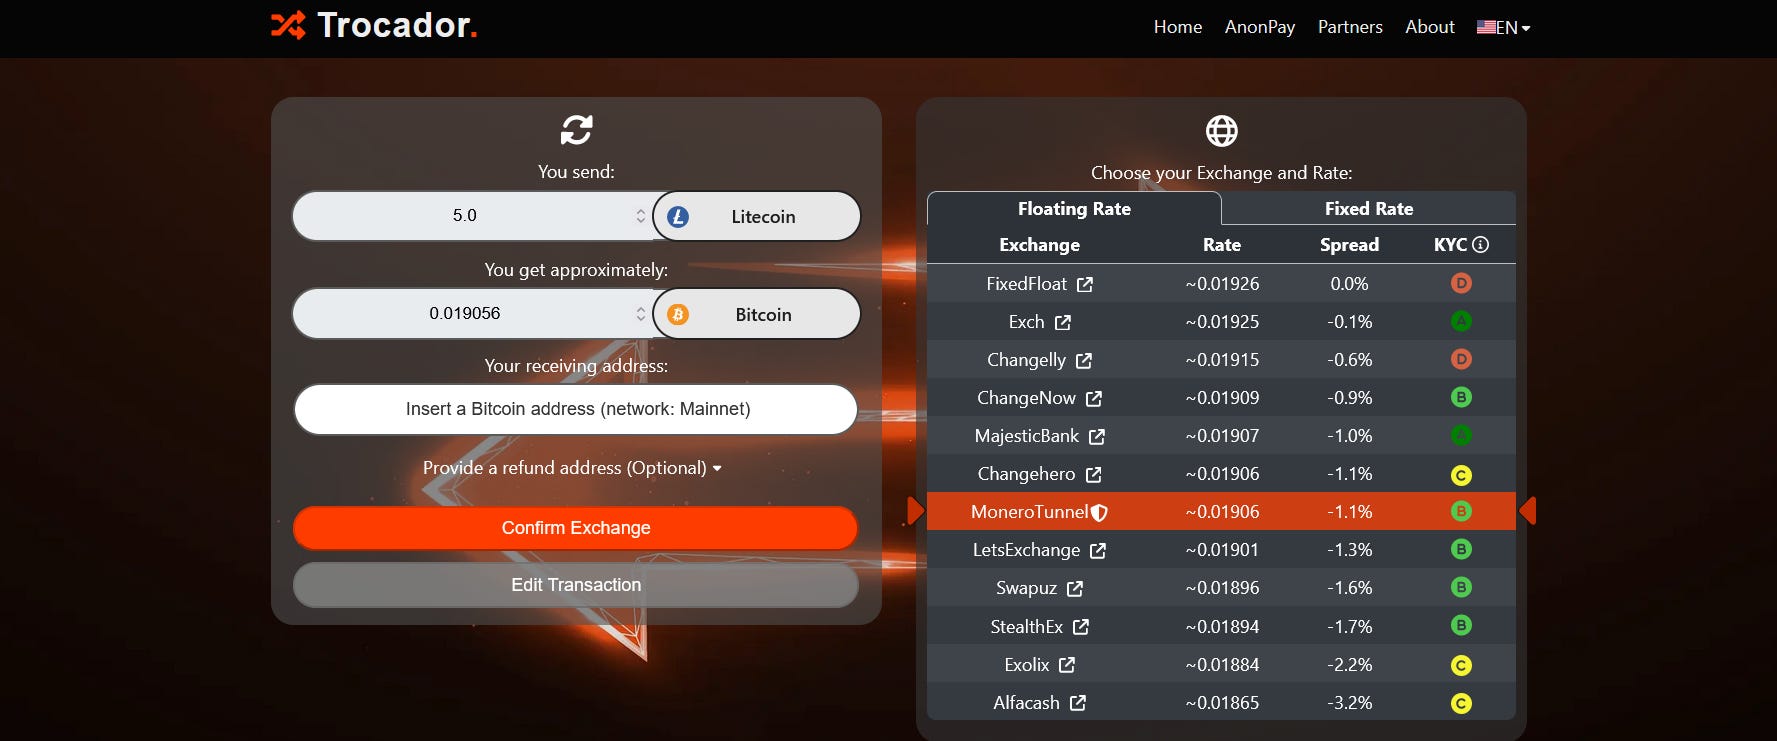The height and width of the screenshot is (741, 1777).
Task: Open the FixedFloat external link icon
Action: point(1085,284)
